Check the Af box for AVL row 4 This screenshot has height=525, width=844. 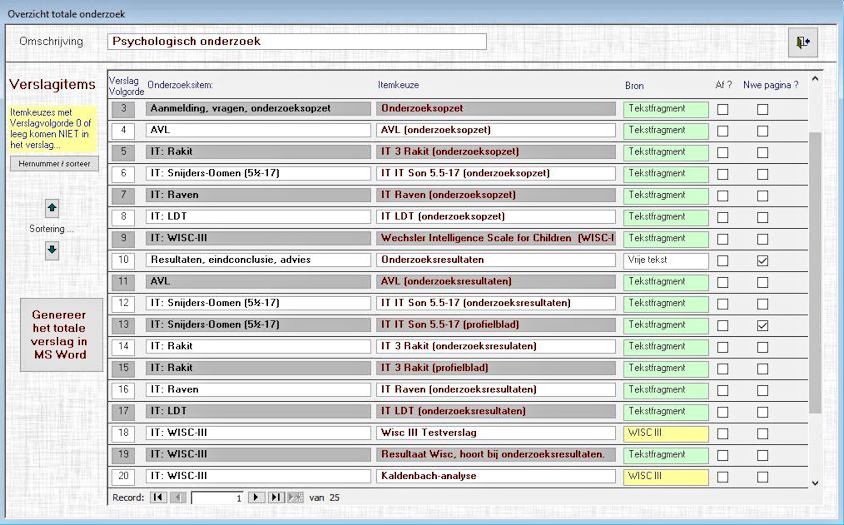(x=722, y=130)
